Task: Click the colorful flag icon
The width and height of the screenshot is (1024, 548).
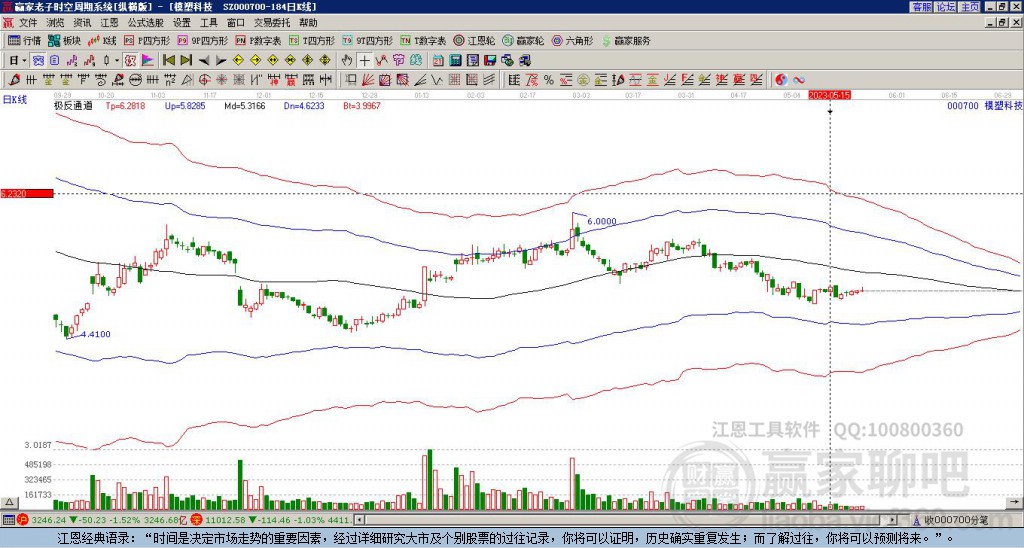Action: (148, 61)
